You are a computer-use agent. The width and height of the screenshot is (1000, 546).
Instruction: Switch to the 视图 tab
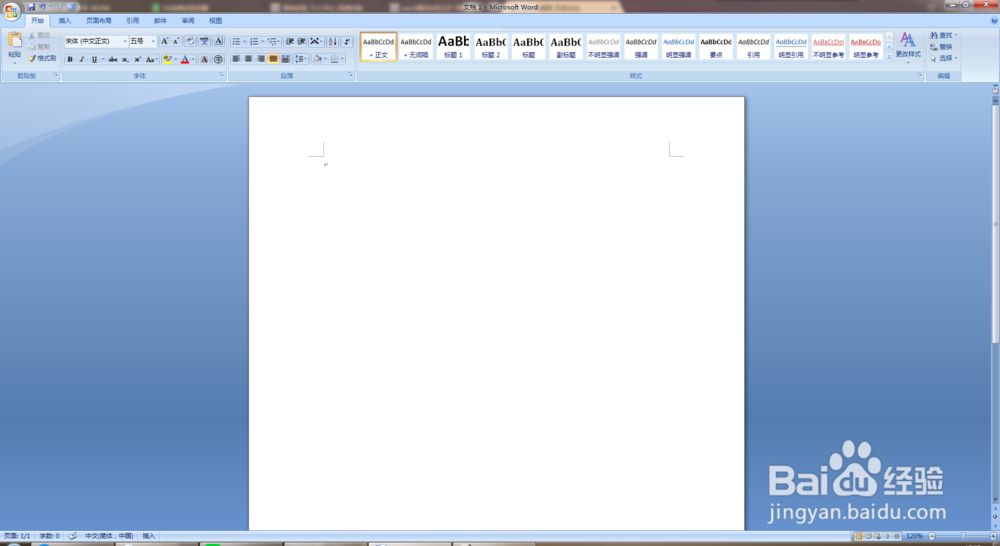(x=216, y=20)
